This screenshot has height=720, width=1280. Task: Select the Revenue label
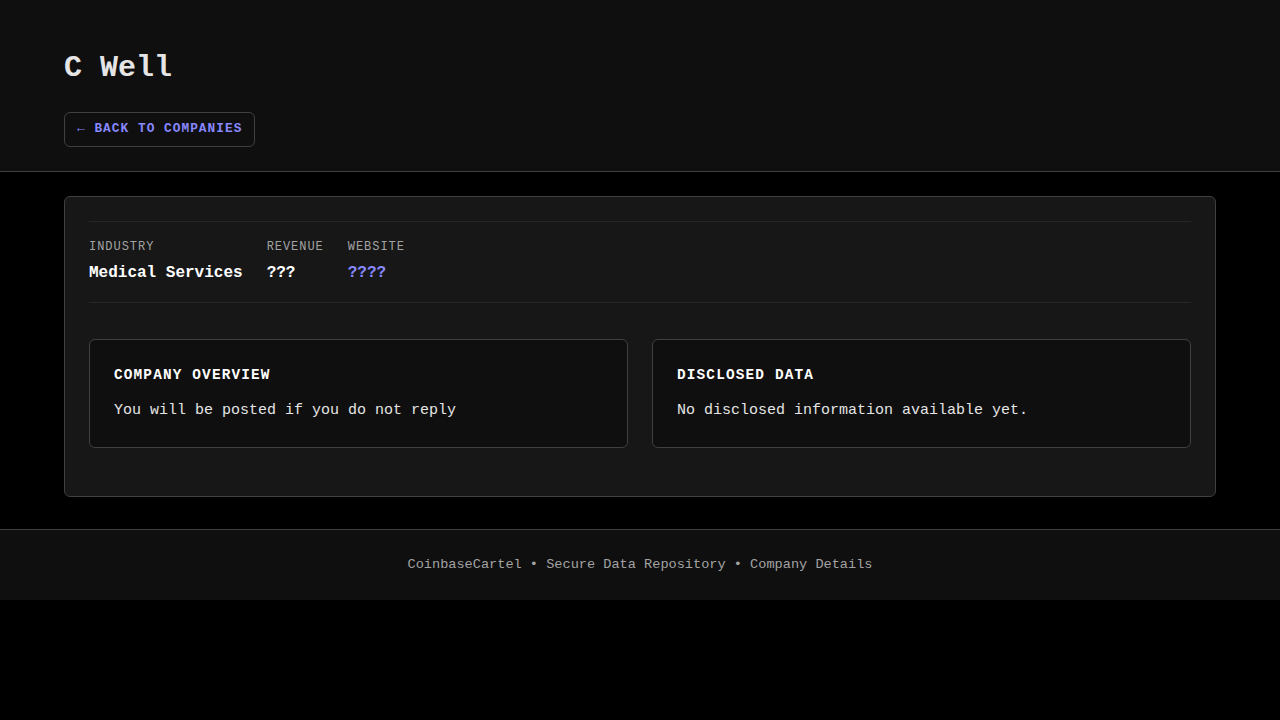click(x=294, y=246)
